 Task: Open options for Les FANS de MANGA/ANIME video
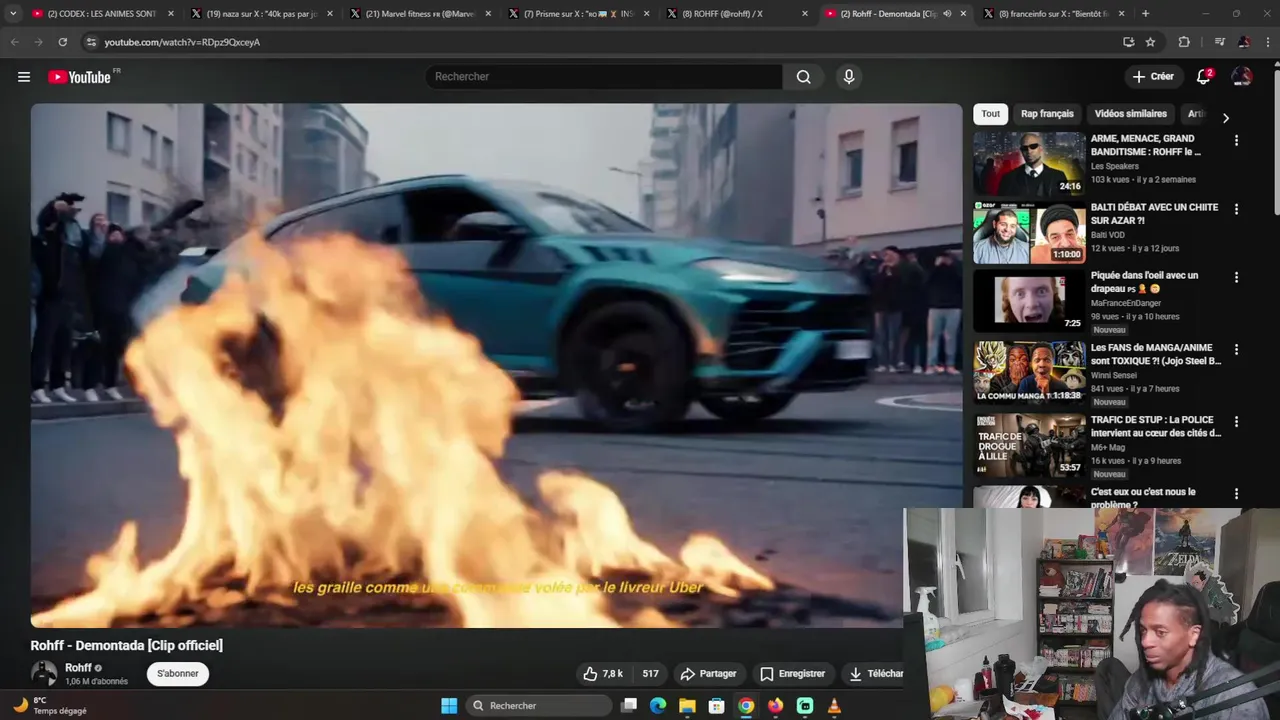[x=1236, y=350]
